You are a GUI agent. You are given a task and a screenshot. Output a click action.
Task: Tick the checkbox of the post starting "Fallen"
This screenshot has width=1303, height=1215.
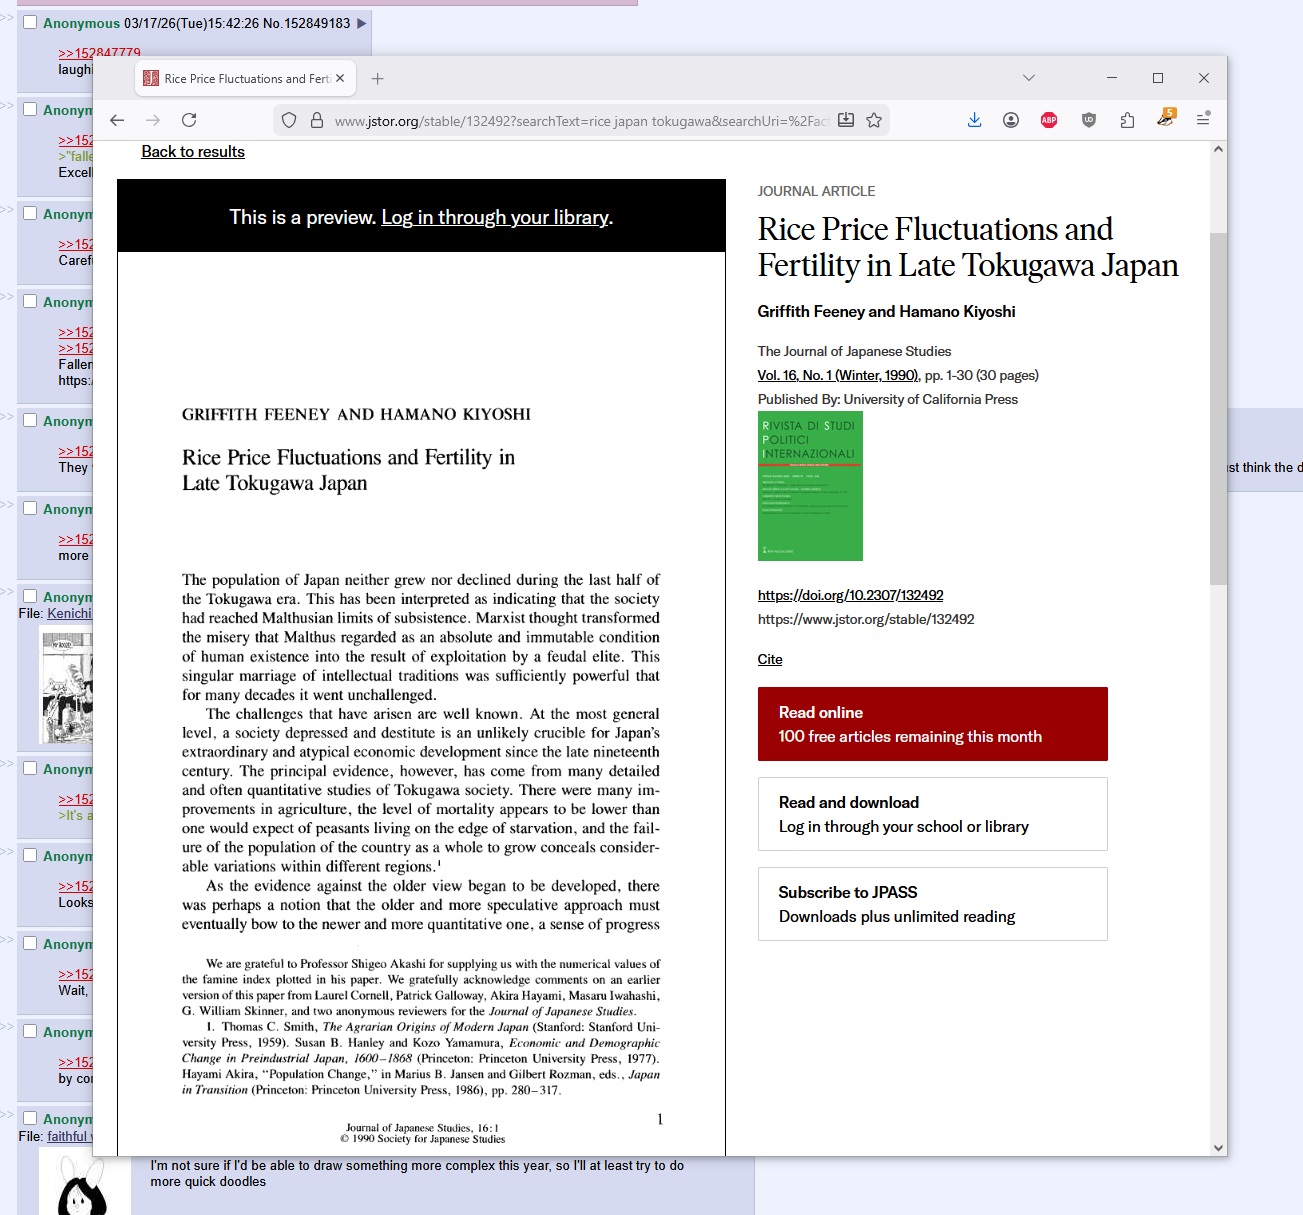coord(30,301)
